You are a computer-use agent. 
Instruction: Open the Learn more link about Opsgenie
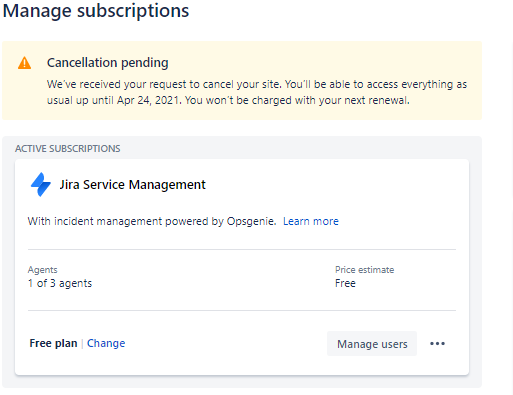click(311, 221)
